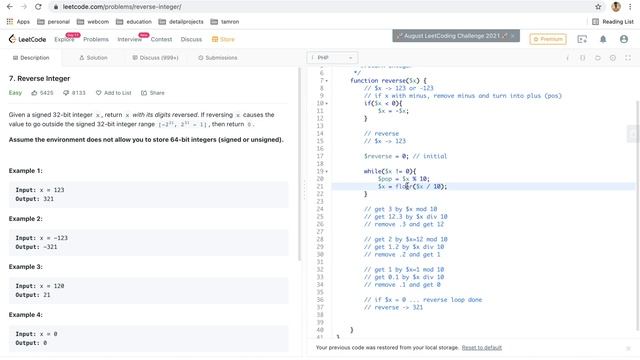Click line number 28 in gutter
Viewport: 640px width, 360px height.
(320, 239)
